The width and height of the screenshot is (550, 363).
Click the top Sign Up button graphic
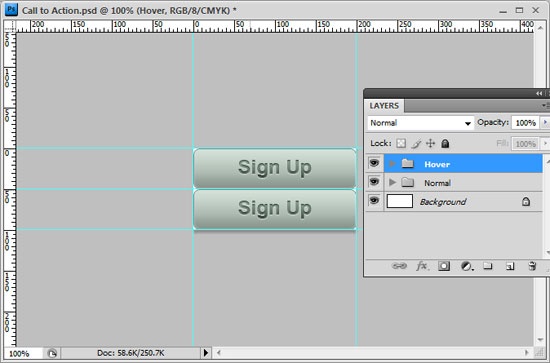coord(275,168)
